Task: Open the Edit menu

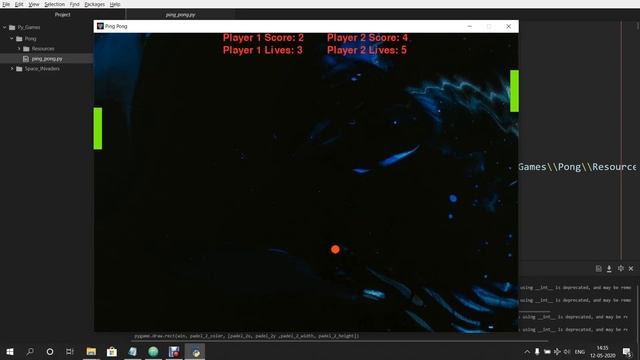Action: [x=19, y=4]
